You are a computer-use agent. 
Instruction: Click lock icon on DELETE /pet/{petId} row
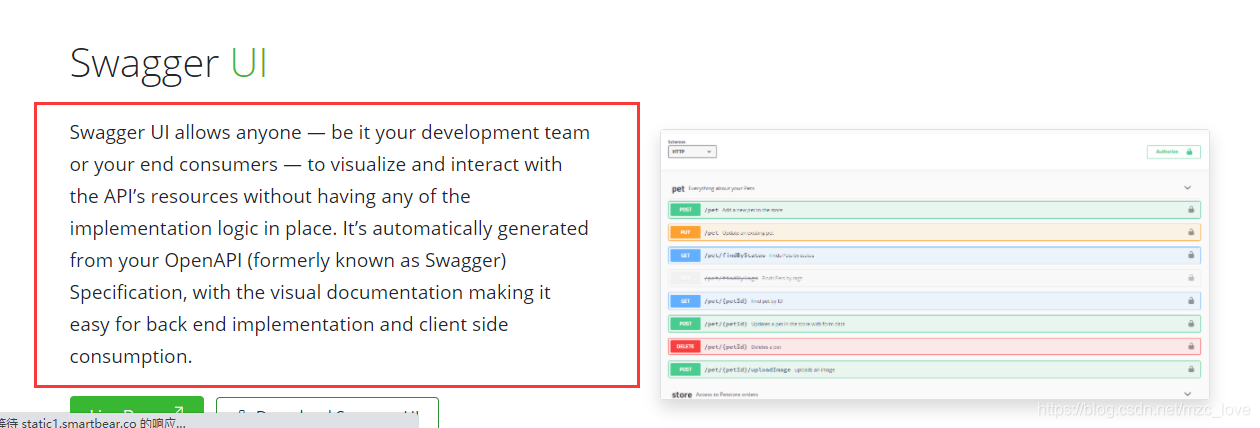[1191, 346]
